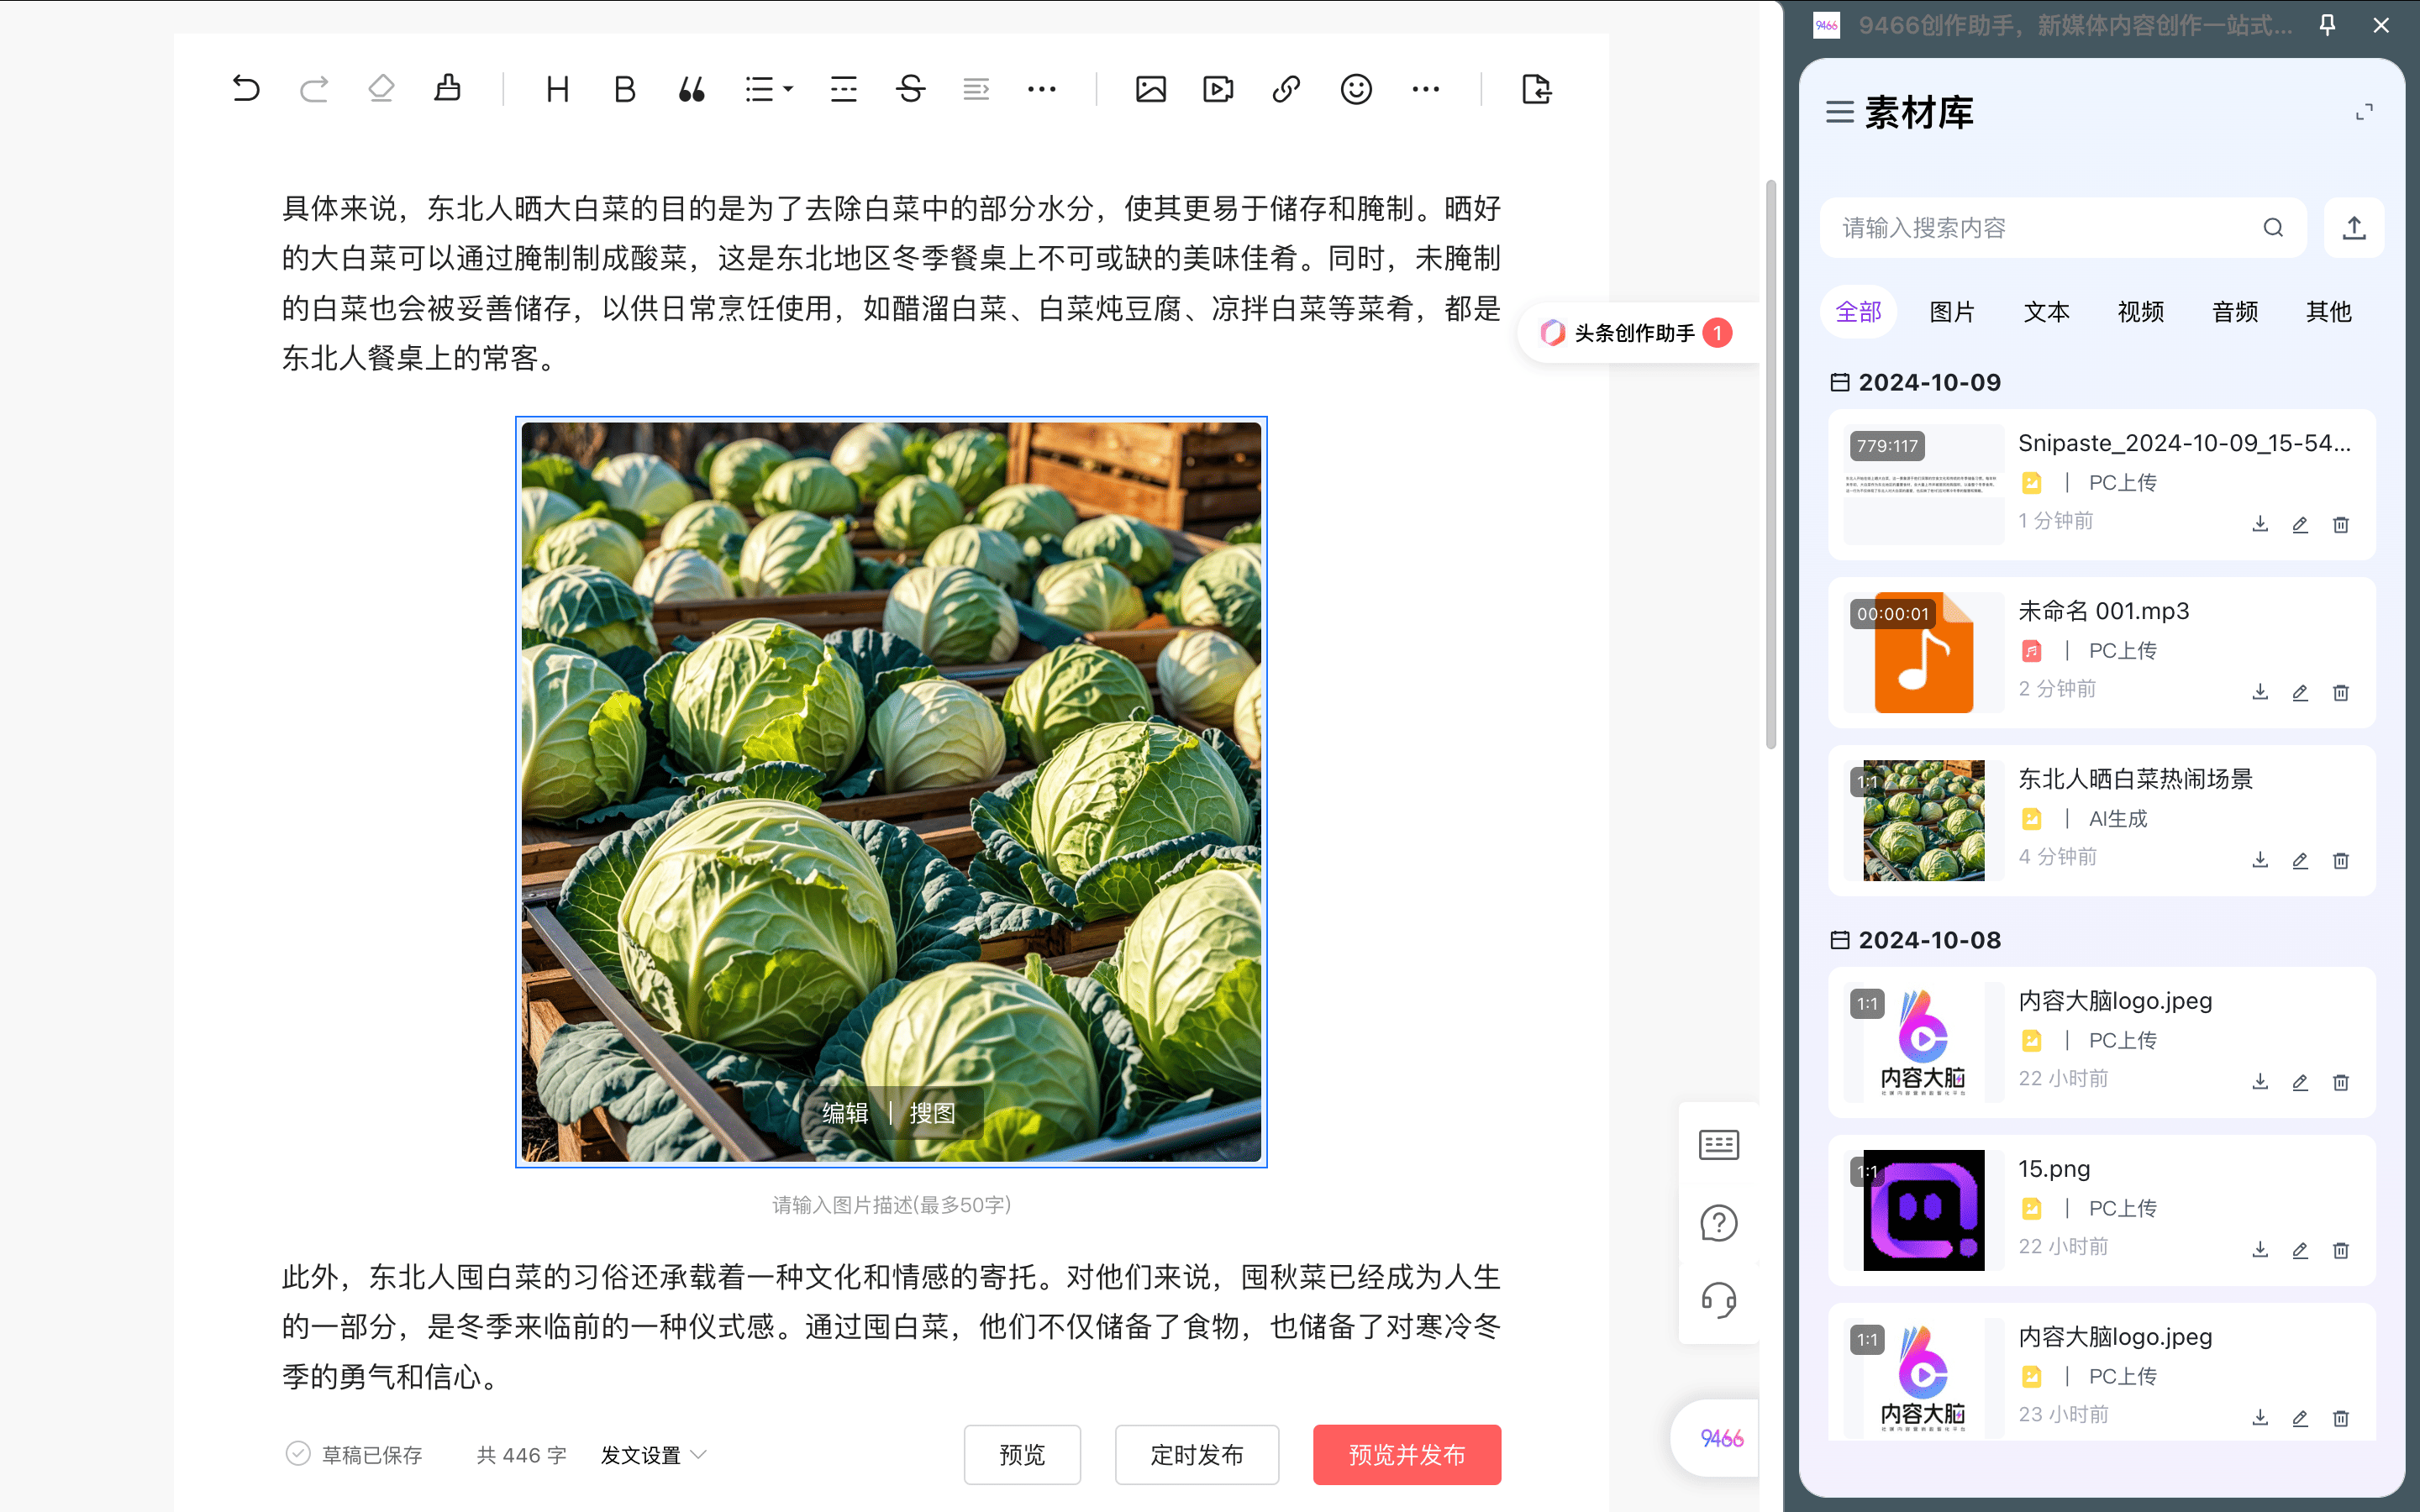
Task: Toggle bold formatting button
Action: (625, 89)
